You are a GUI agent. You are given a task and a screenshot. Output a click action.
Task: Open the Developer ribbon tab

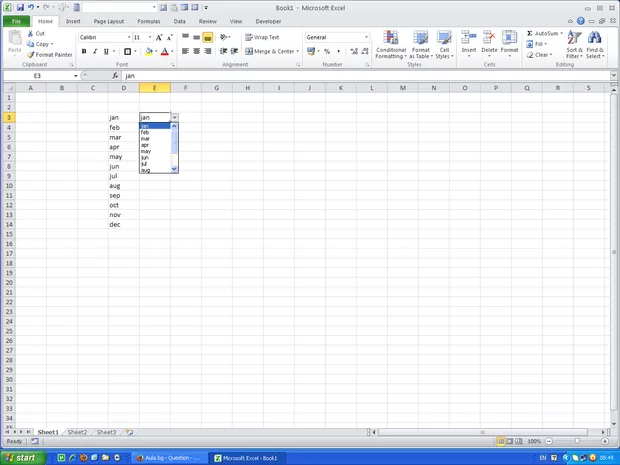[268, 20]
